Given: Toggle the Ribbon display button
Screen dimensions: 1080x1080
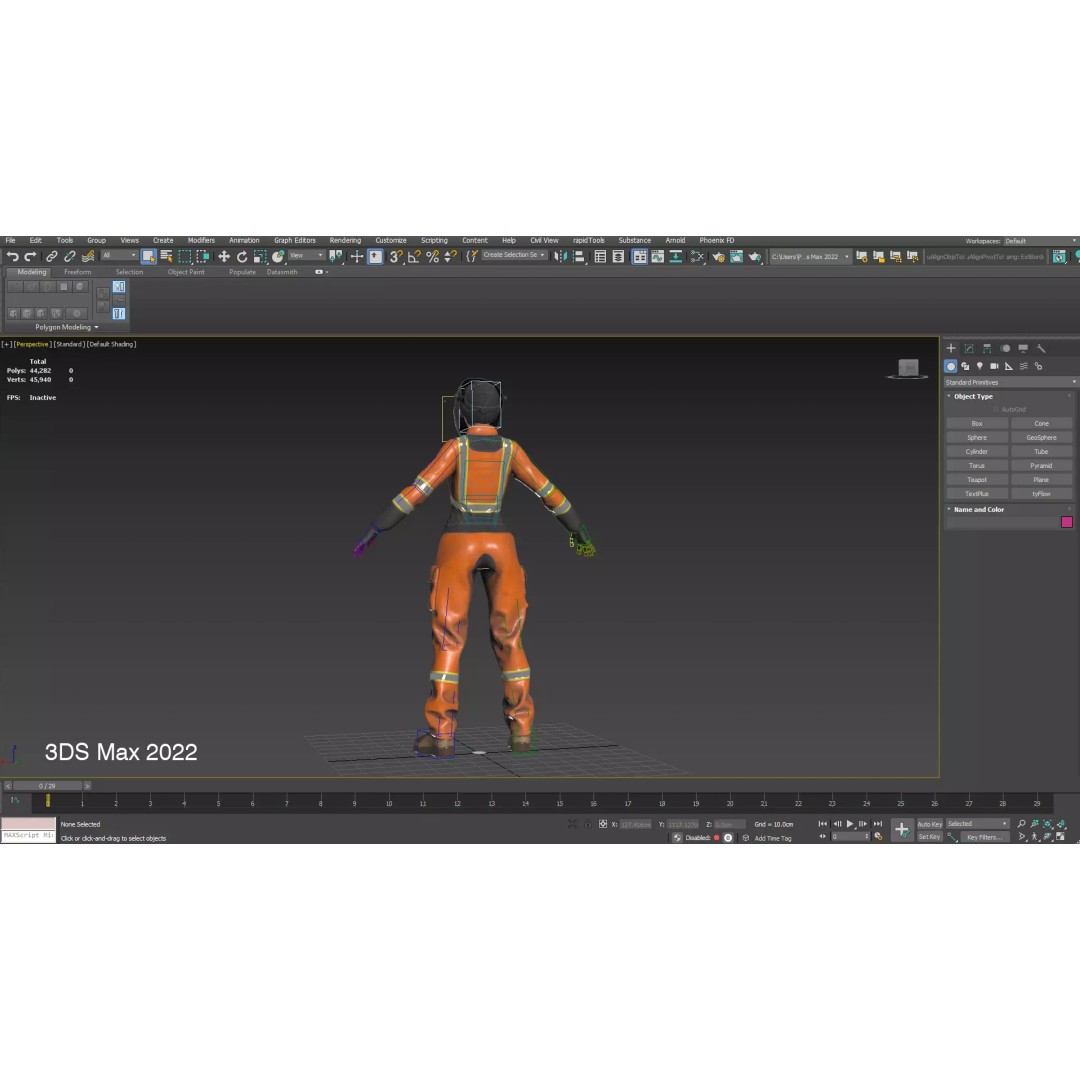Looking at the screenshot, I should click(639, 256).
